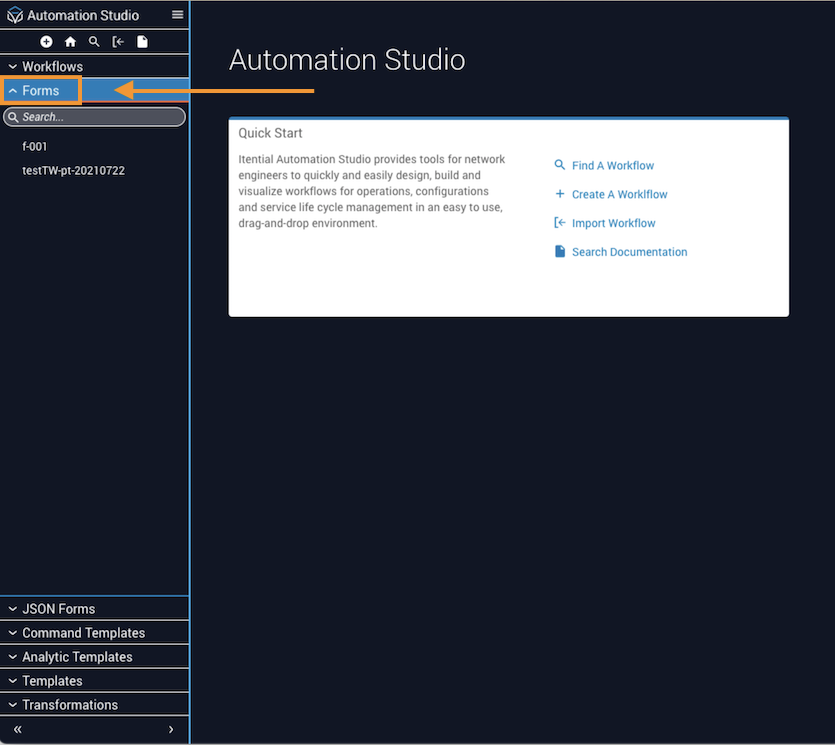Expand the Analytic Templates section

pyautogui.click(x=95, y=657)
